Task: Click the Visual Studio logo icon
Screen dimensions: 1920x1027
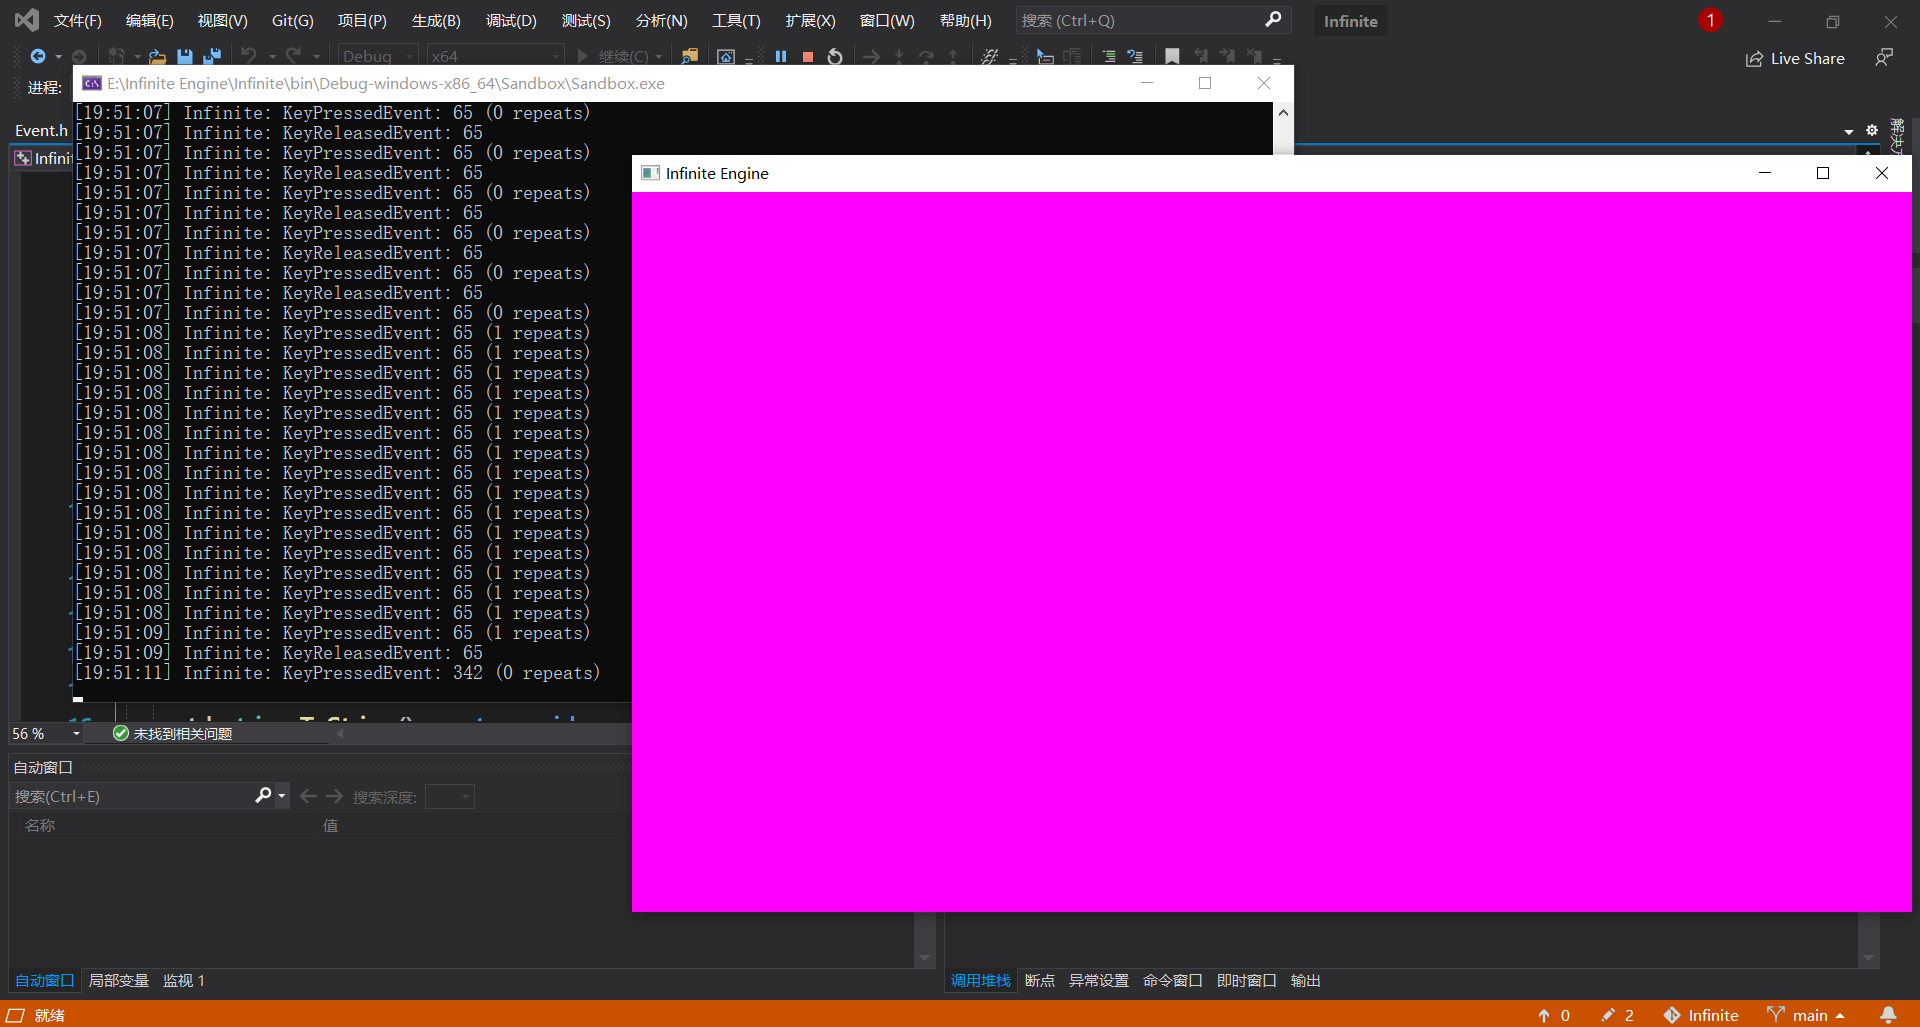Action: coord(27,20)
